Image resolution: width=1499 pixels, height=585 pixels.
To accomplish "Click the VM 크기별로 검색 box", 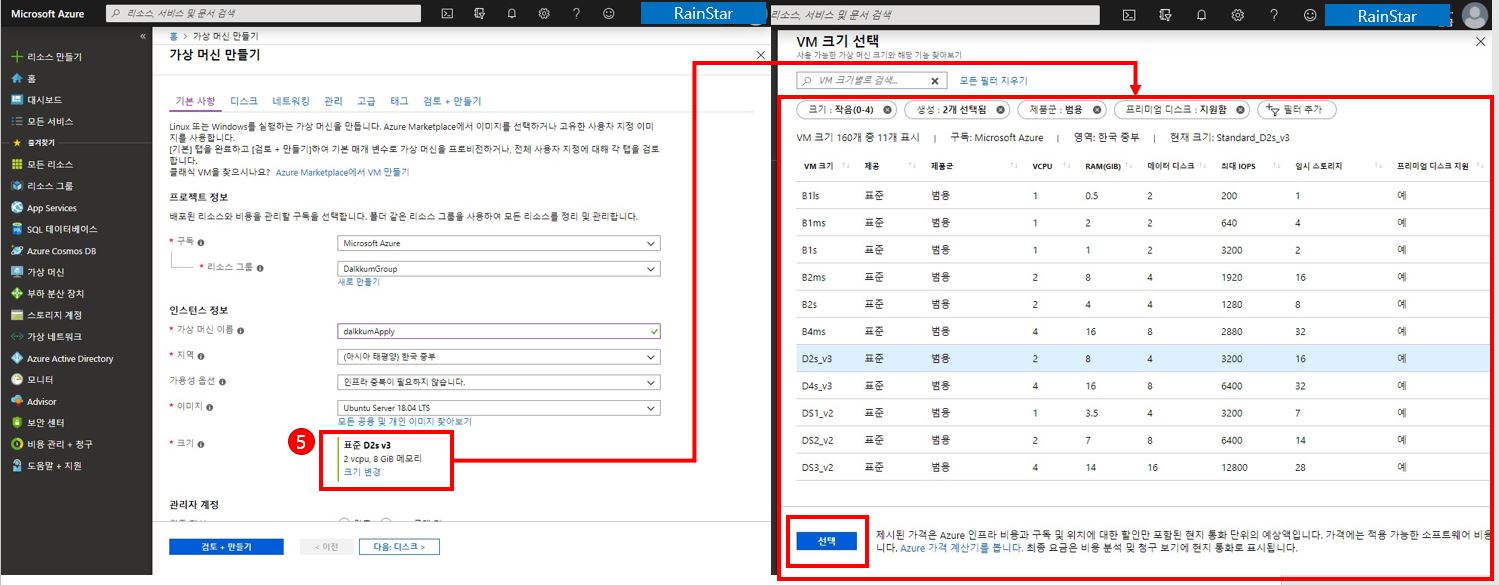I will pos(871,81).
